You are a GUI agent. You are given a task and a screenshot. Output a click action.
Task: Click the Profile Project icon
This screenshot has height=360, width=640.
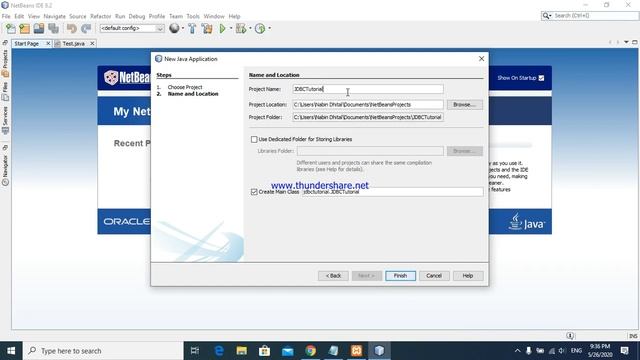tap(260, 28)
